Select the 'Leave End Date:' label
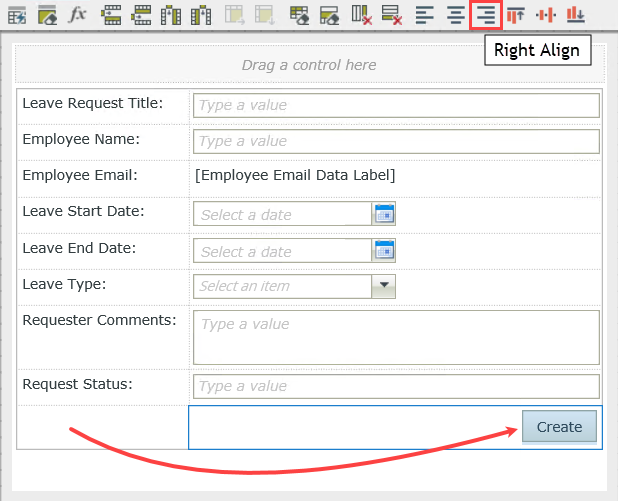618x501 pixels. tap(79, 248)
